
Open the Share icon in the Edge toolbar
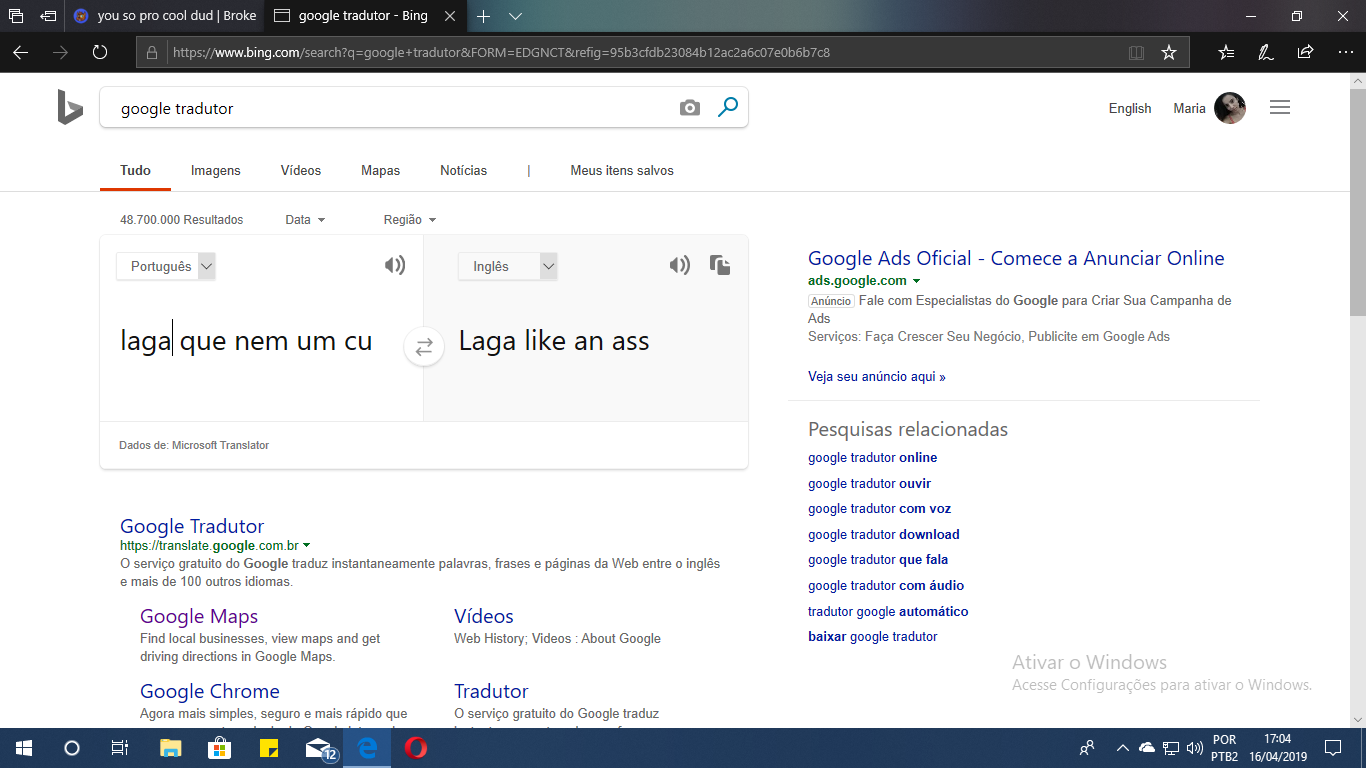tap(1305, 52)
